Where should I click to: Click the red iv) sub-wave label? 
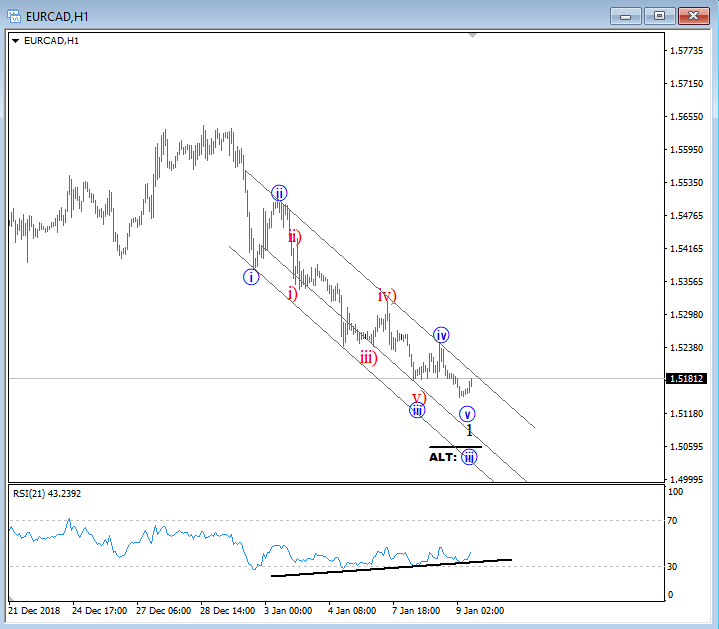pyautogui.click(x=387, y=296)
